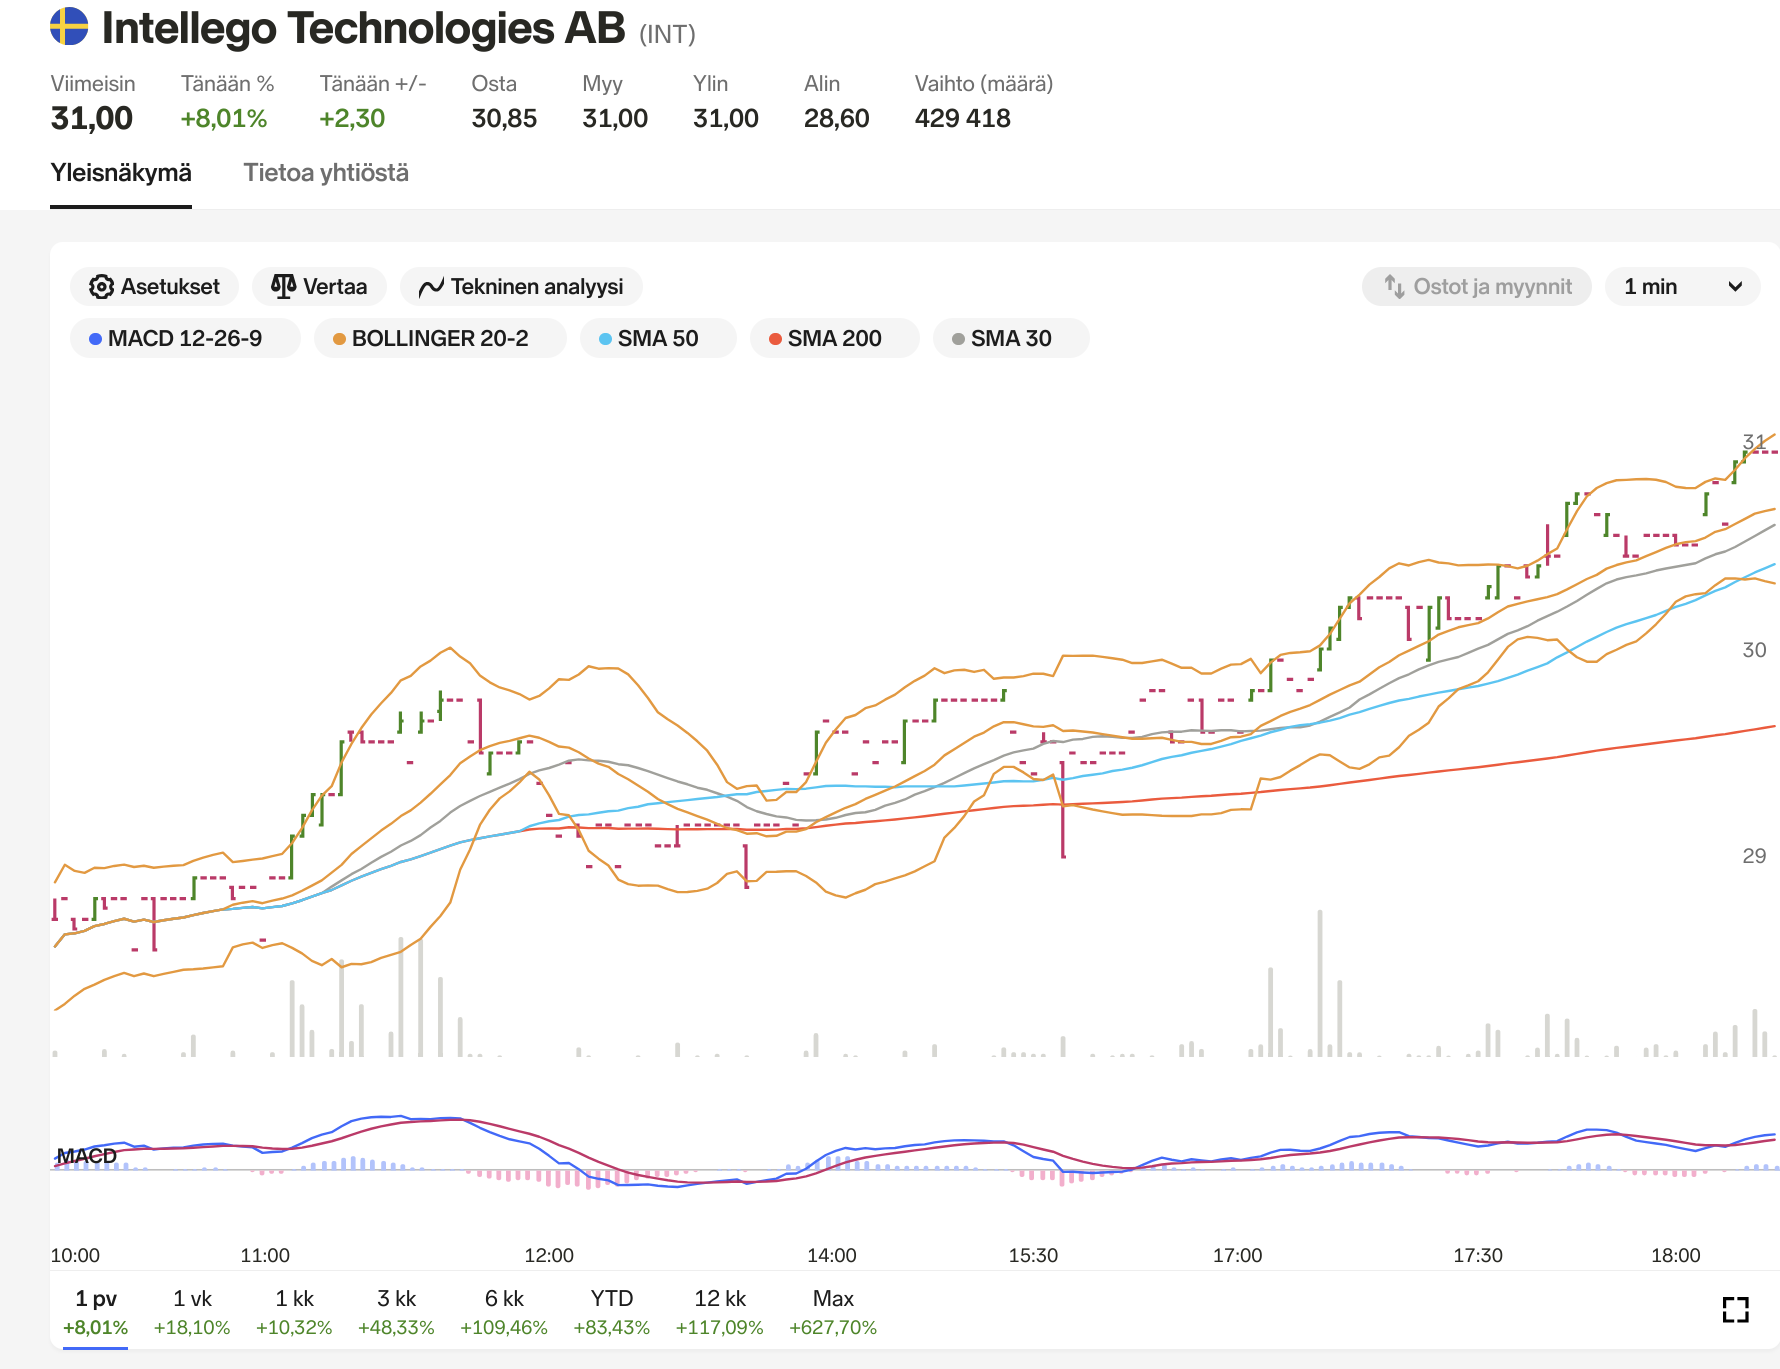Switch chart to Max range
Screen dimensions: 1780x1369
pos(832,1311)
